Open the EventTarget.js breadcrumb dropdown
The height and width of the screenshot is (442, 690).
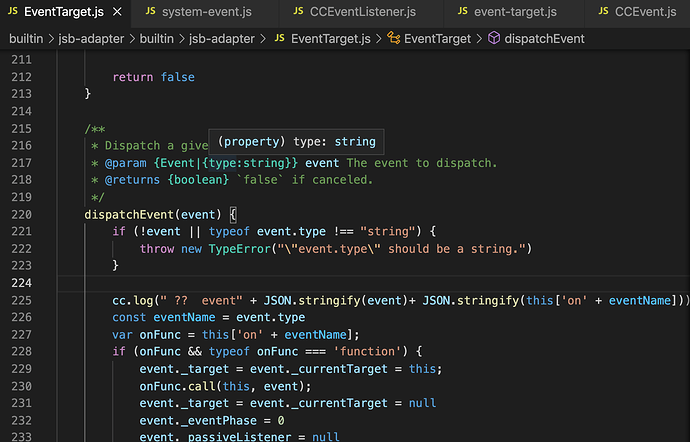[330, 39]
